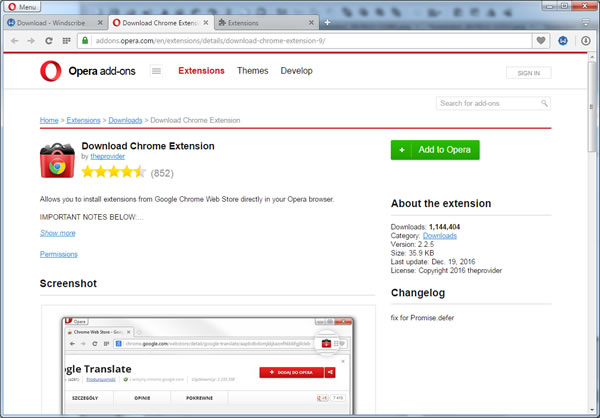Click the search magnifier icon

tap(544, 103)
